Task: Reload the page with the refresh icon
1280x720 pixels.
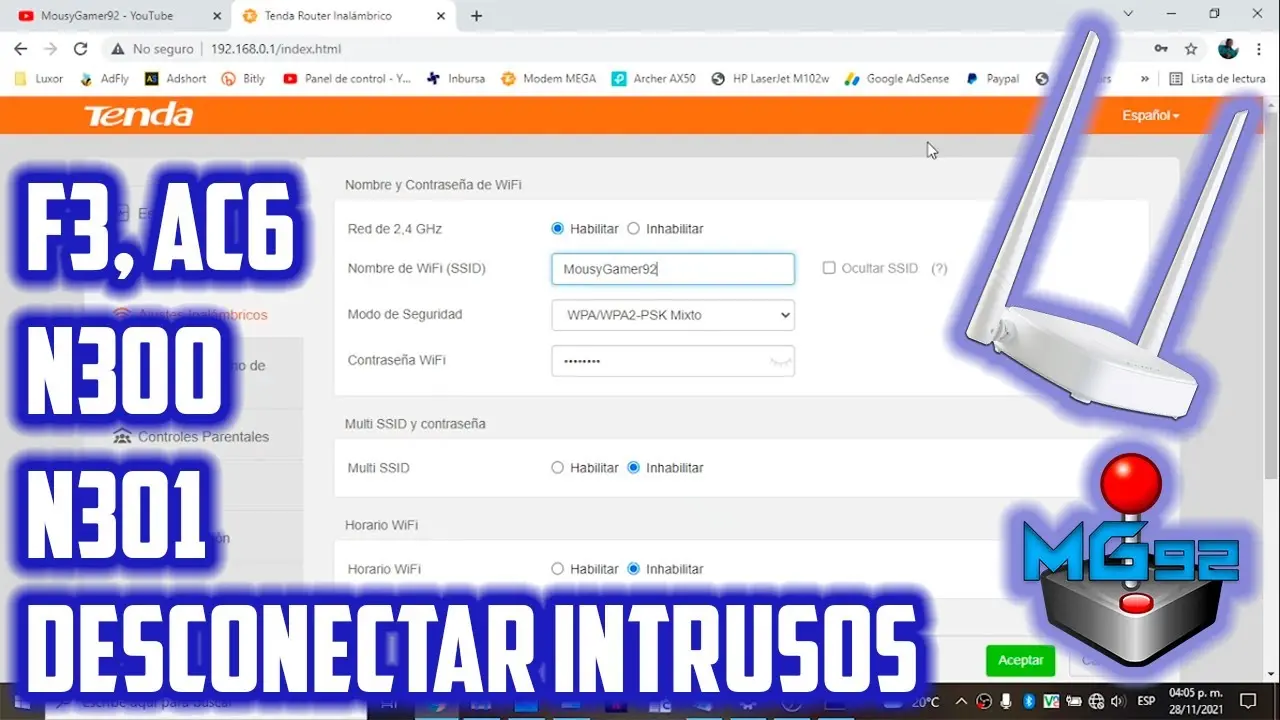Action: pos(81,48)
